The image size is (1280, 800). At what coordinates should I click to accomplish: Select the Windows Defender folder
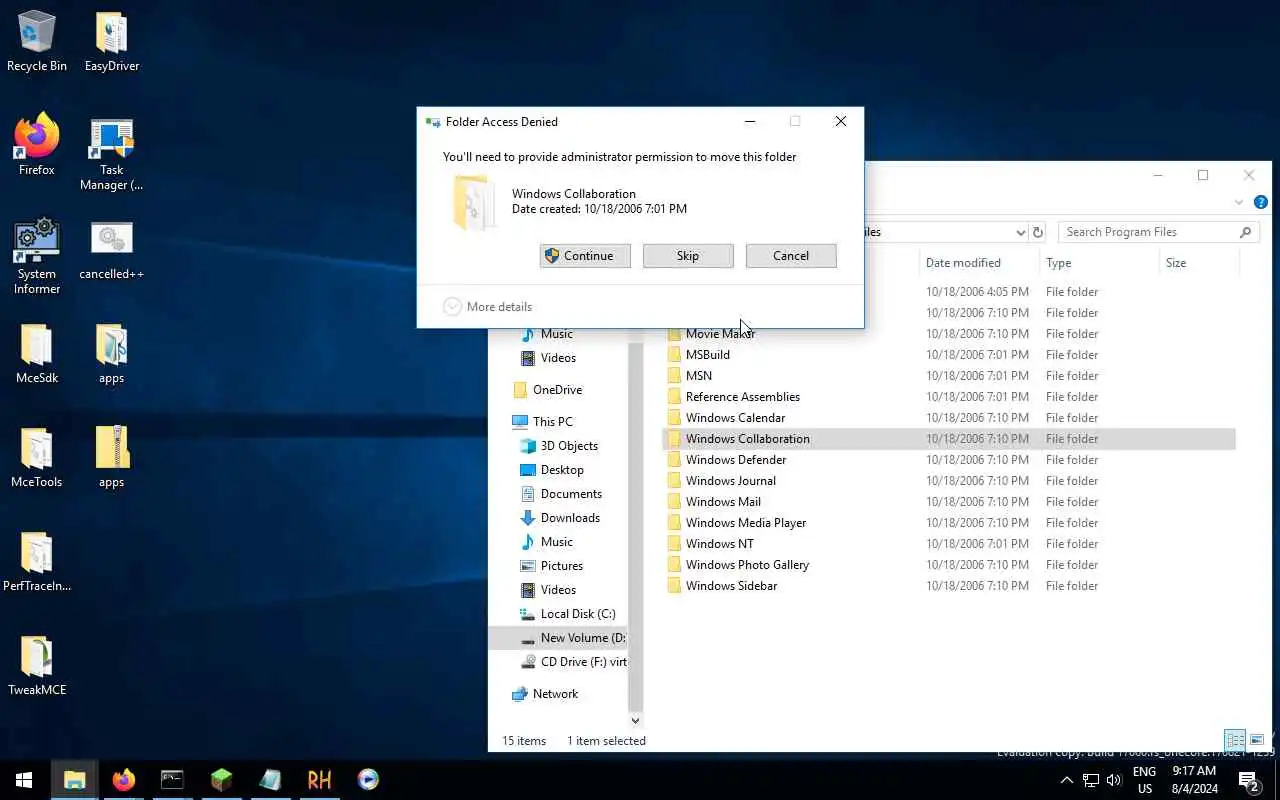(x=736, y=460)
